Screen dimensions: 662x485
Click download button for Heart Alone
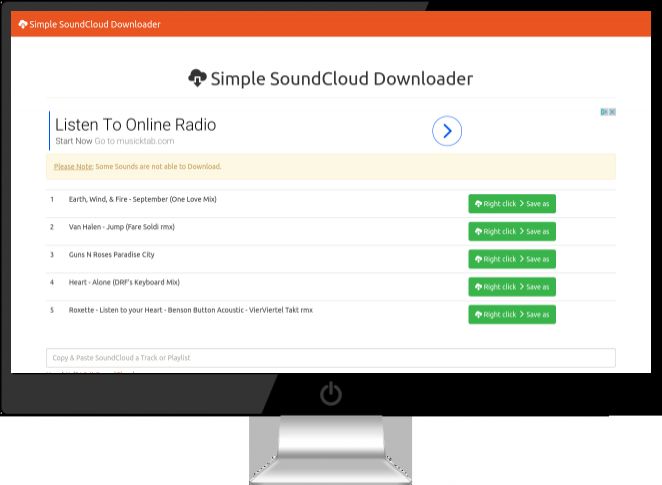pos(512,287)
